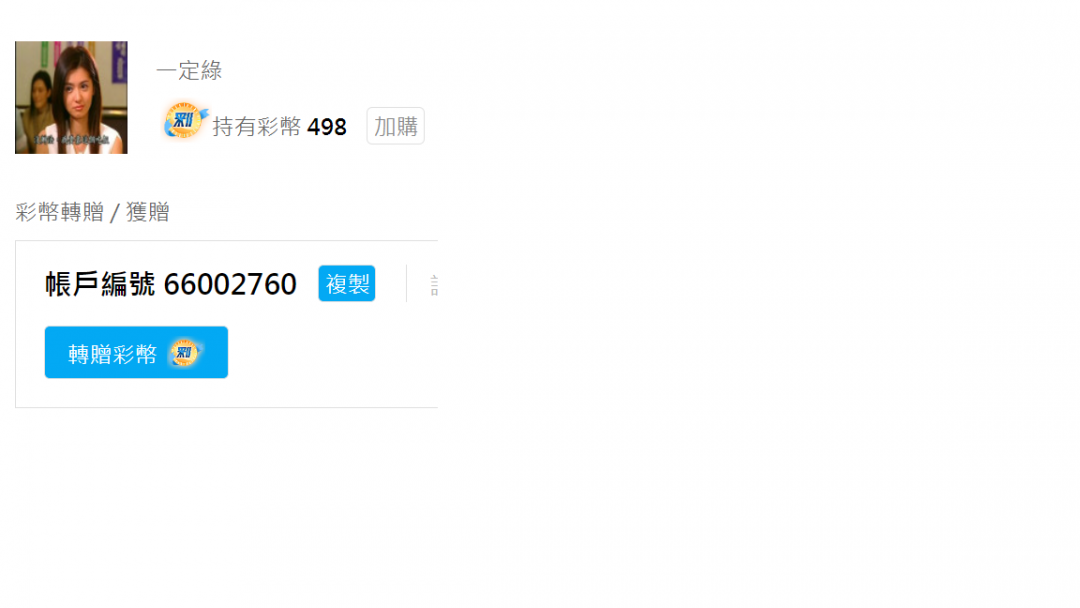Select the username 一定綠
1080x608 pixels.
(189, 70)
